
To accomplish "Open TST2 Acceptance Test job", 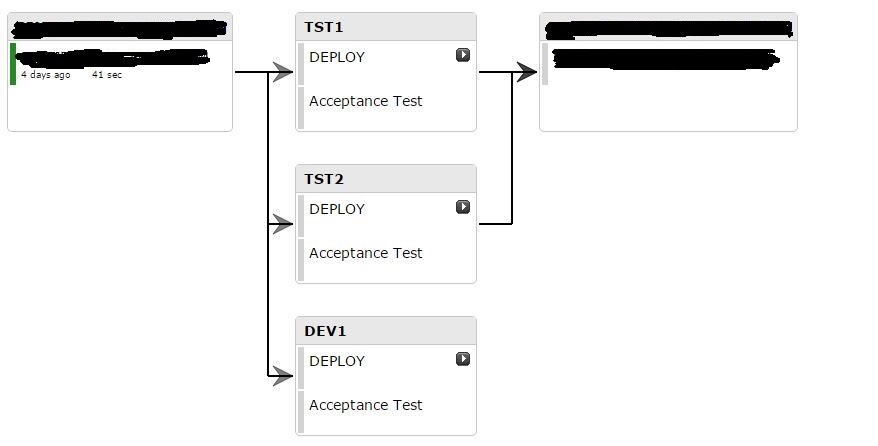I will [365, 253].
